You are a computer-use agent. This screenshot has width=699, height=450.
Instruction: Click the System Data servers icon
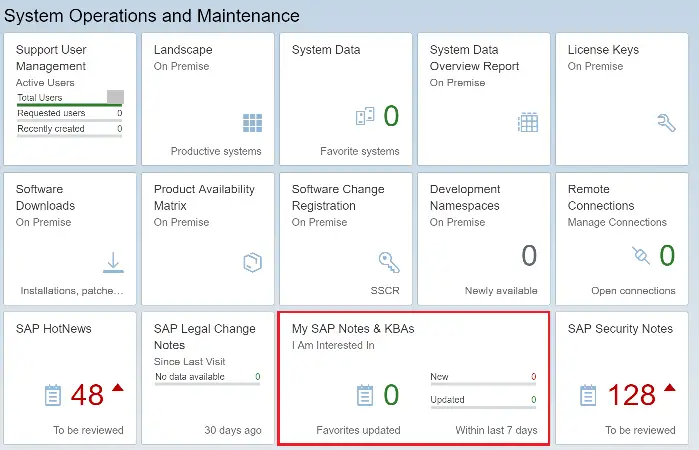tap(365, 116)
